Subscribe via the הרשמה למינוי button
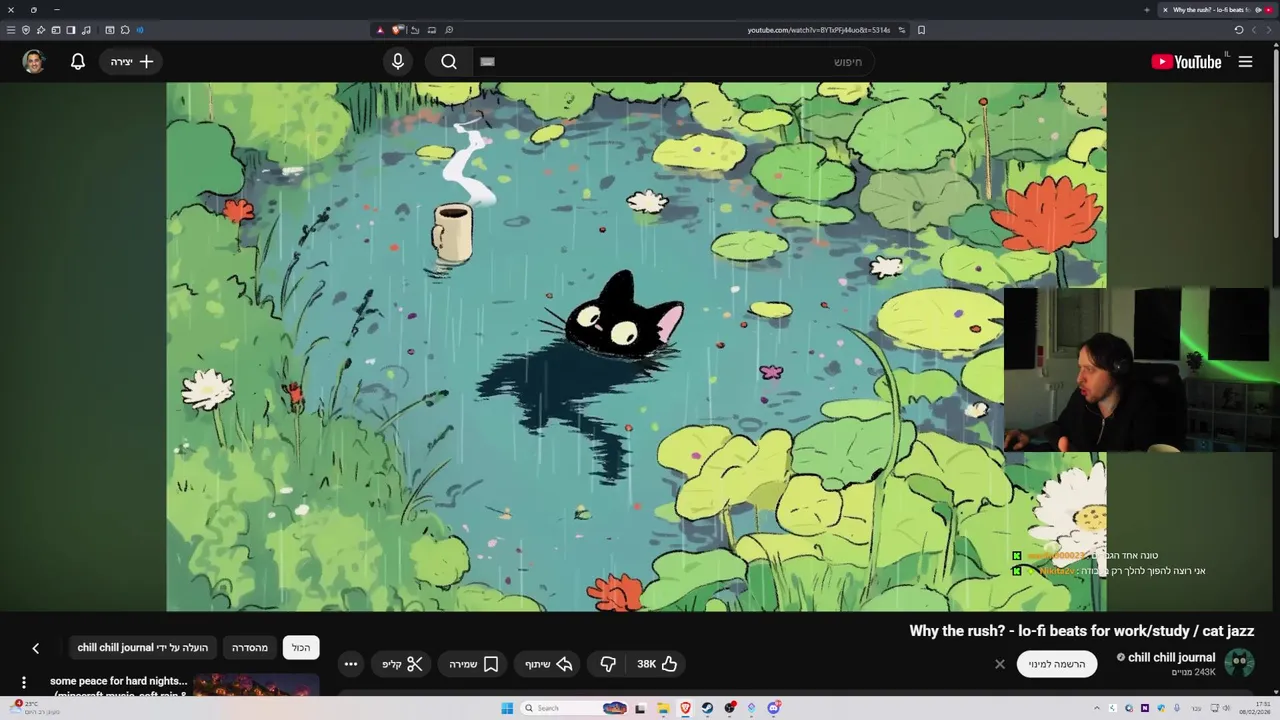 click(1057, 664)
